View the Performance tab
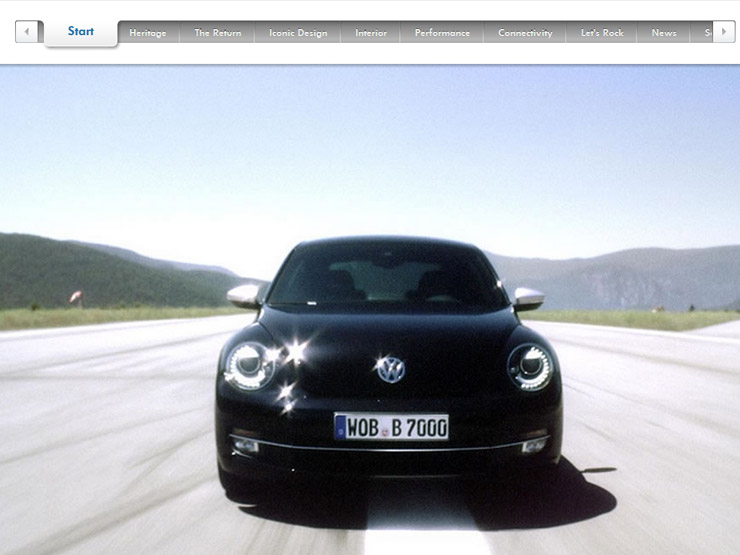Screen dimensions: 740x555 tap(442, 33)
